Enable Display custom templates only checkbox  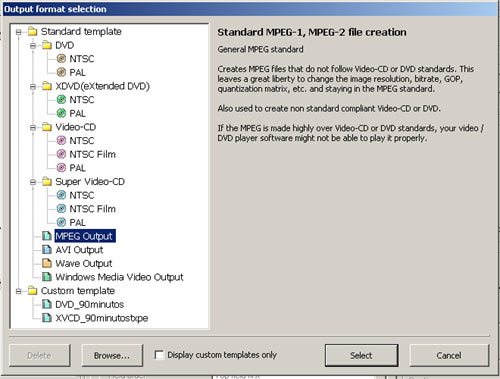pos(159,355)
